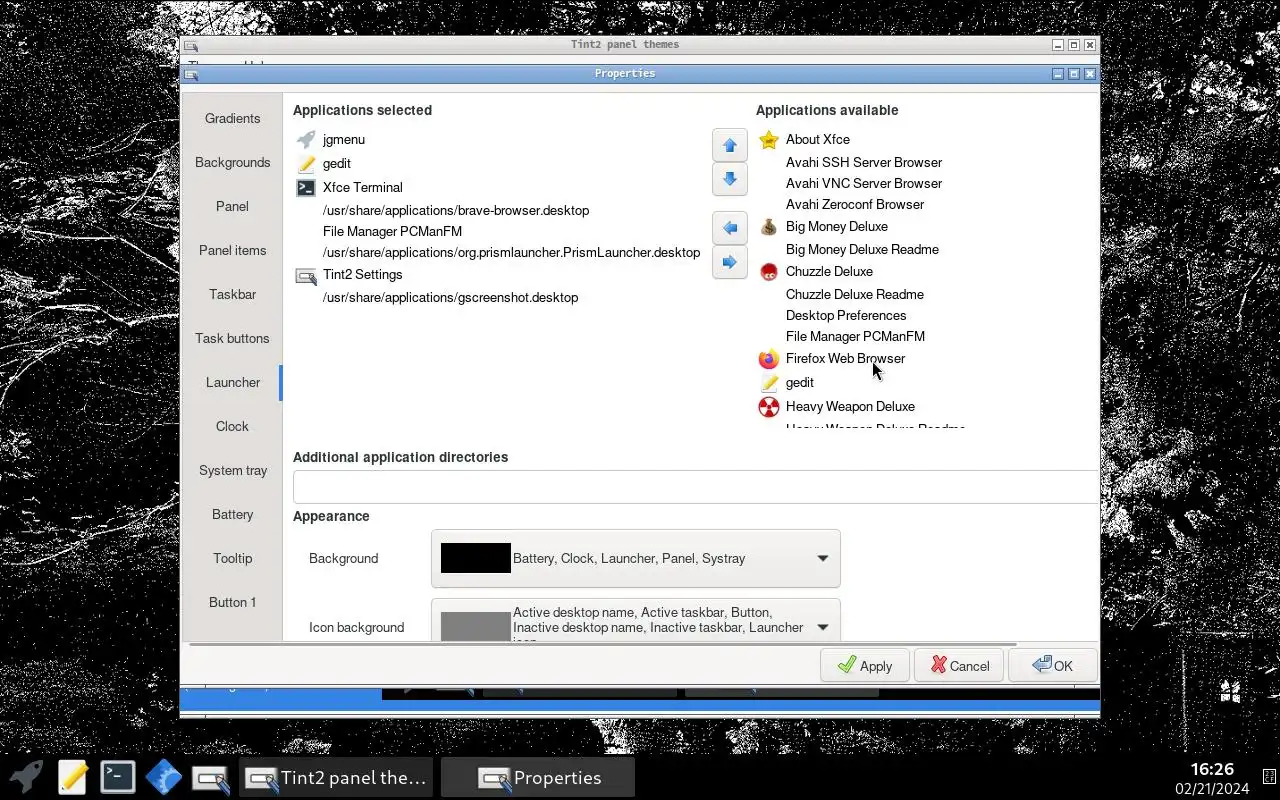Click the About Xfce star icon
The height and width of the screenshot is (800, 1280).
pos(768,140)
